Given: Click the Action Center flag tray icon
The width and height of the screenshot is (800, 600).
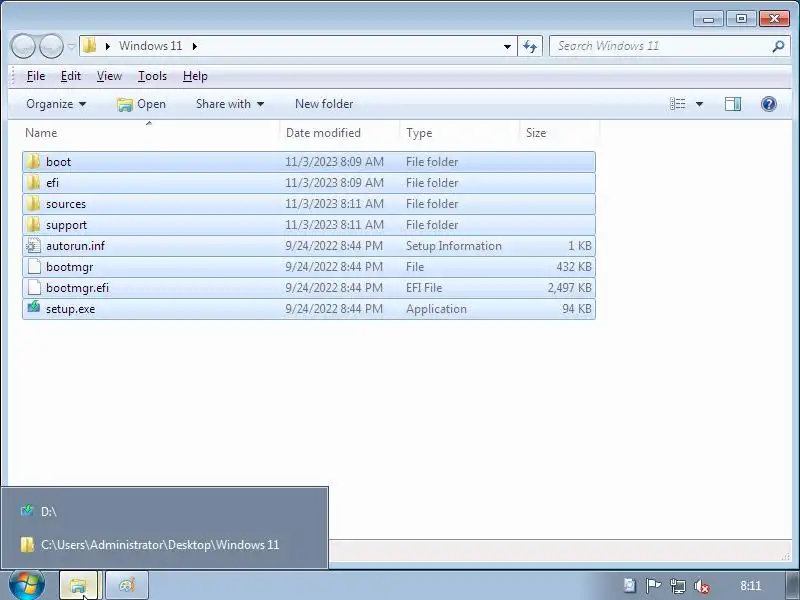Looking at the screenshot, I should [x=653, y=586].
